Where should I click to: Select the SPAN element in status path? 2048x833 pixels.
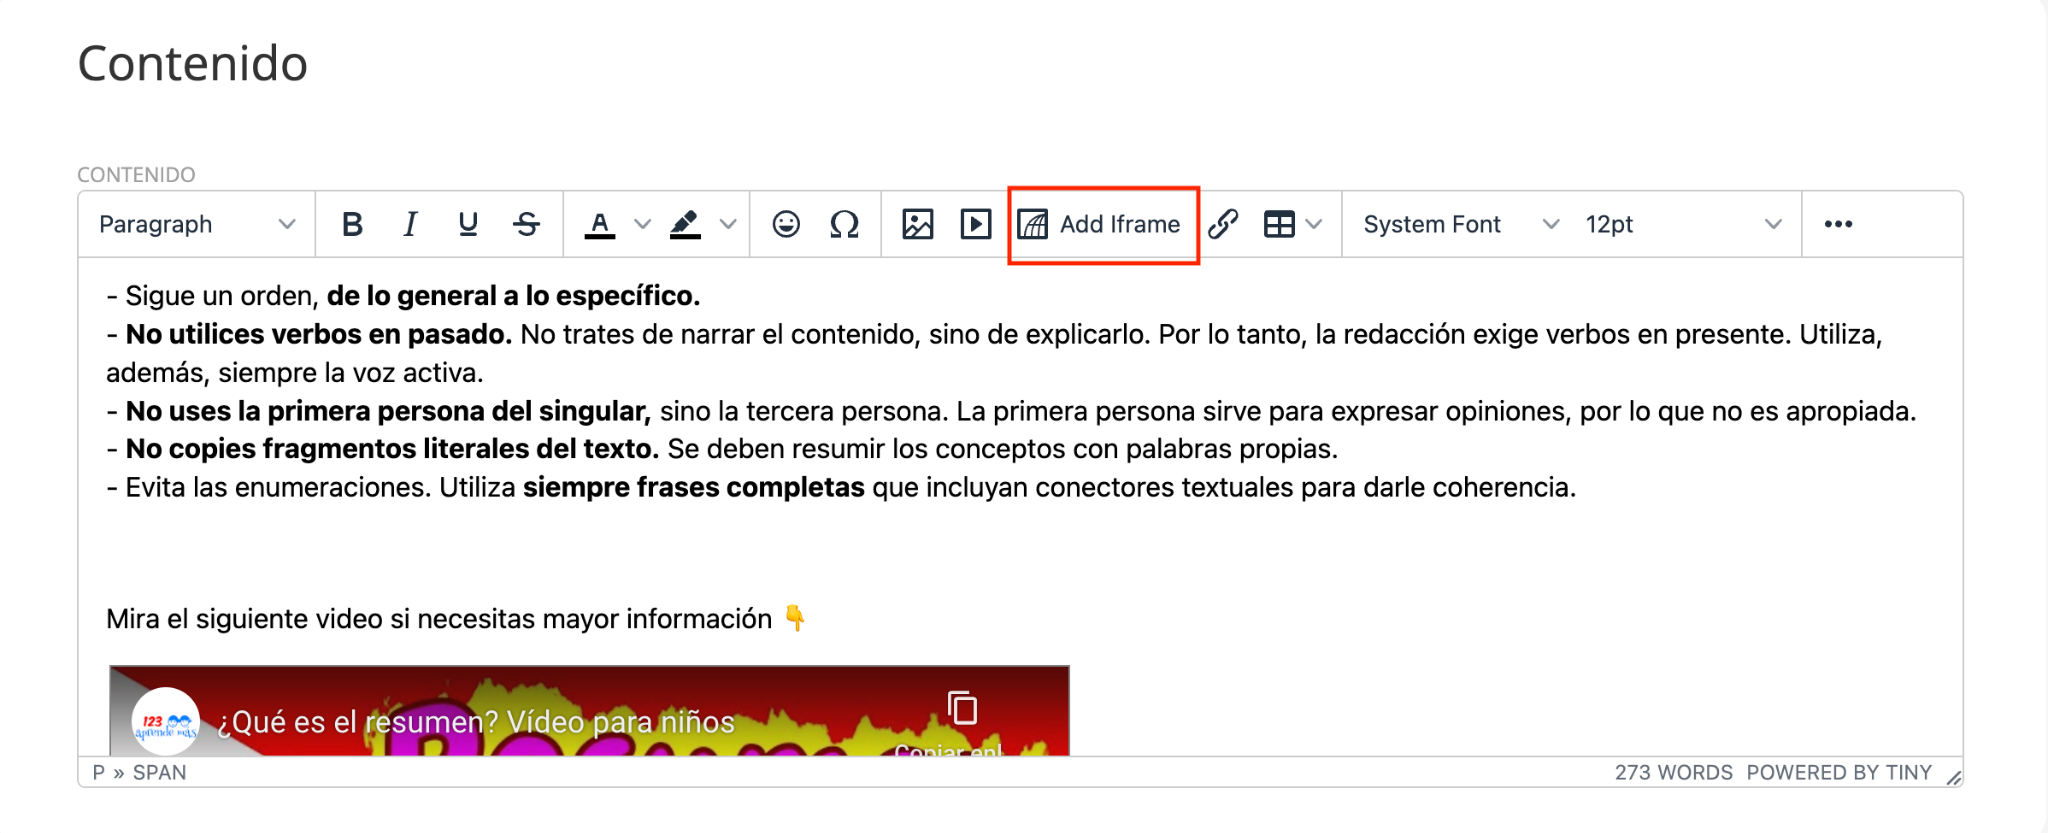click(160, 773)
